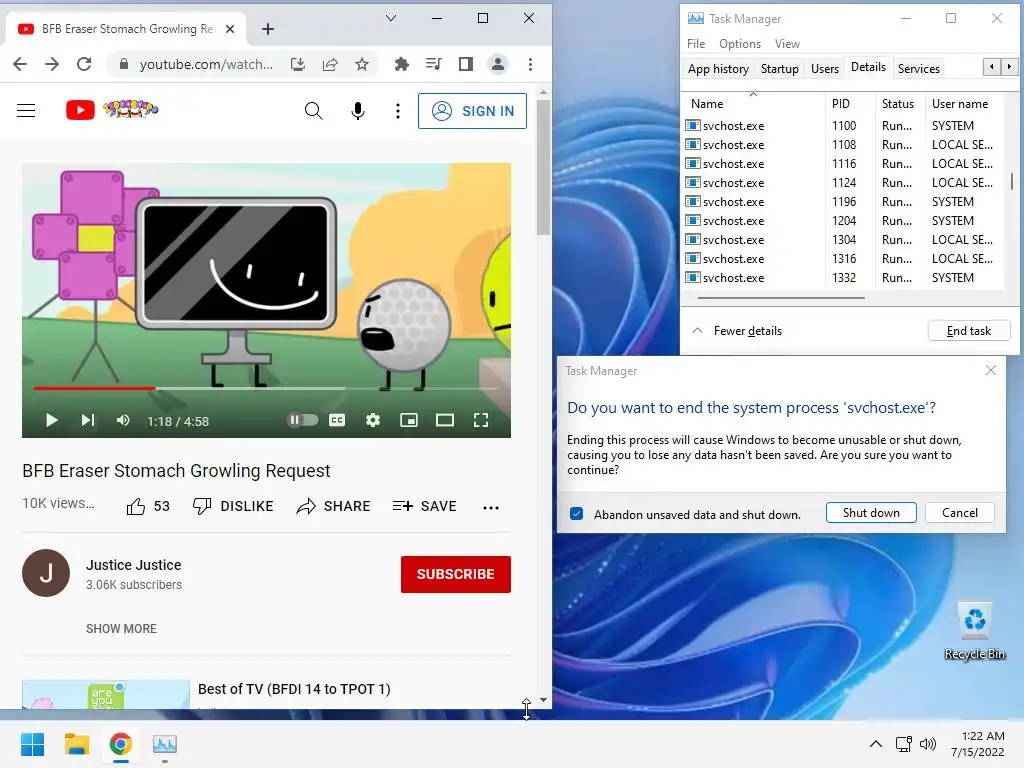
Task: Click End task button
Action: click(x=968, y=330)
